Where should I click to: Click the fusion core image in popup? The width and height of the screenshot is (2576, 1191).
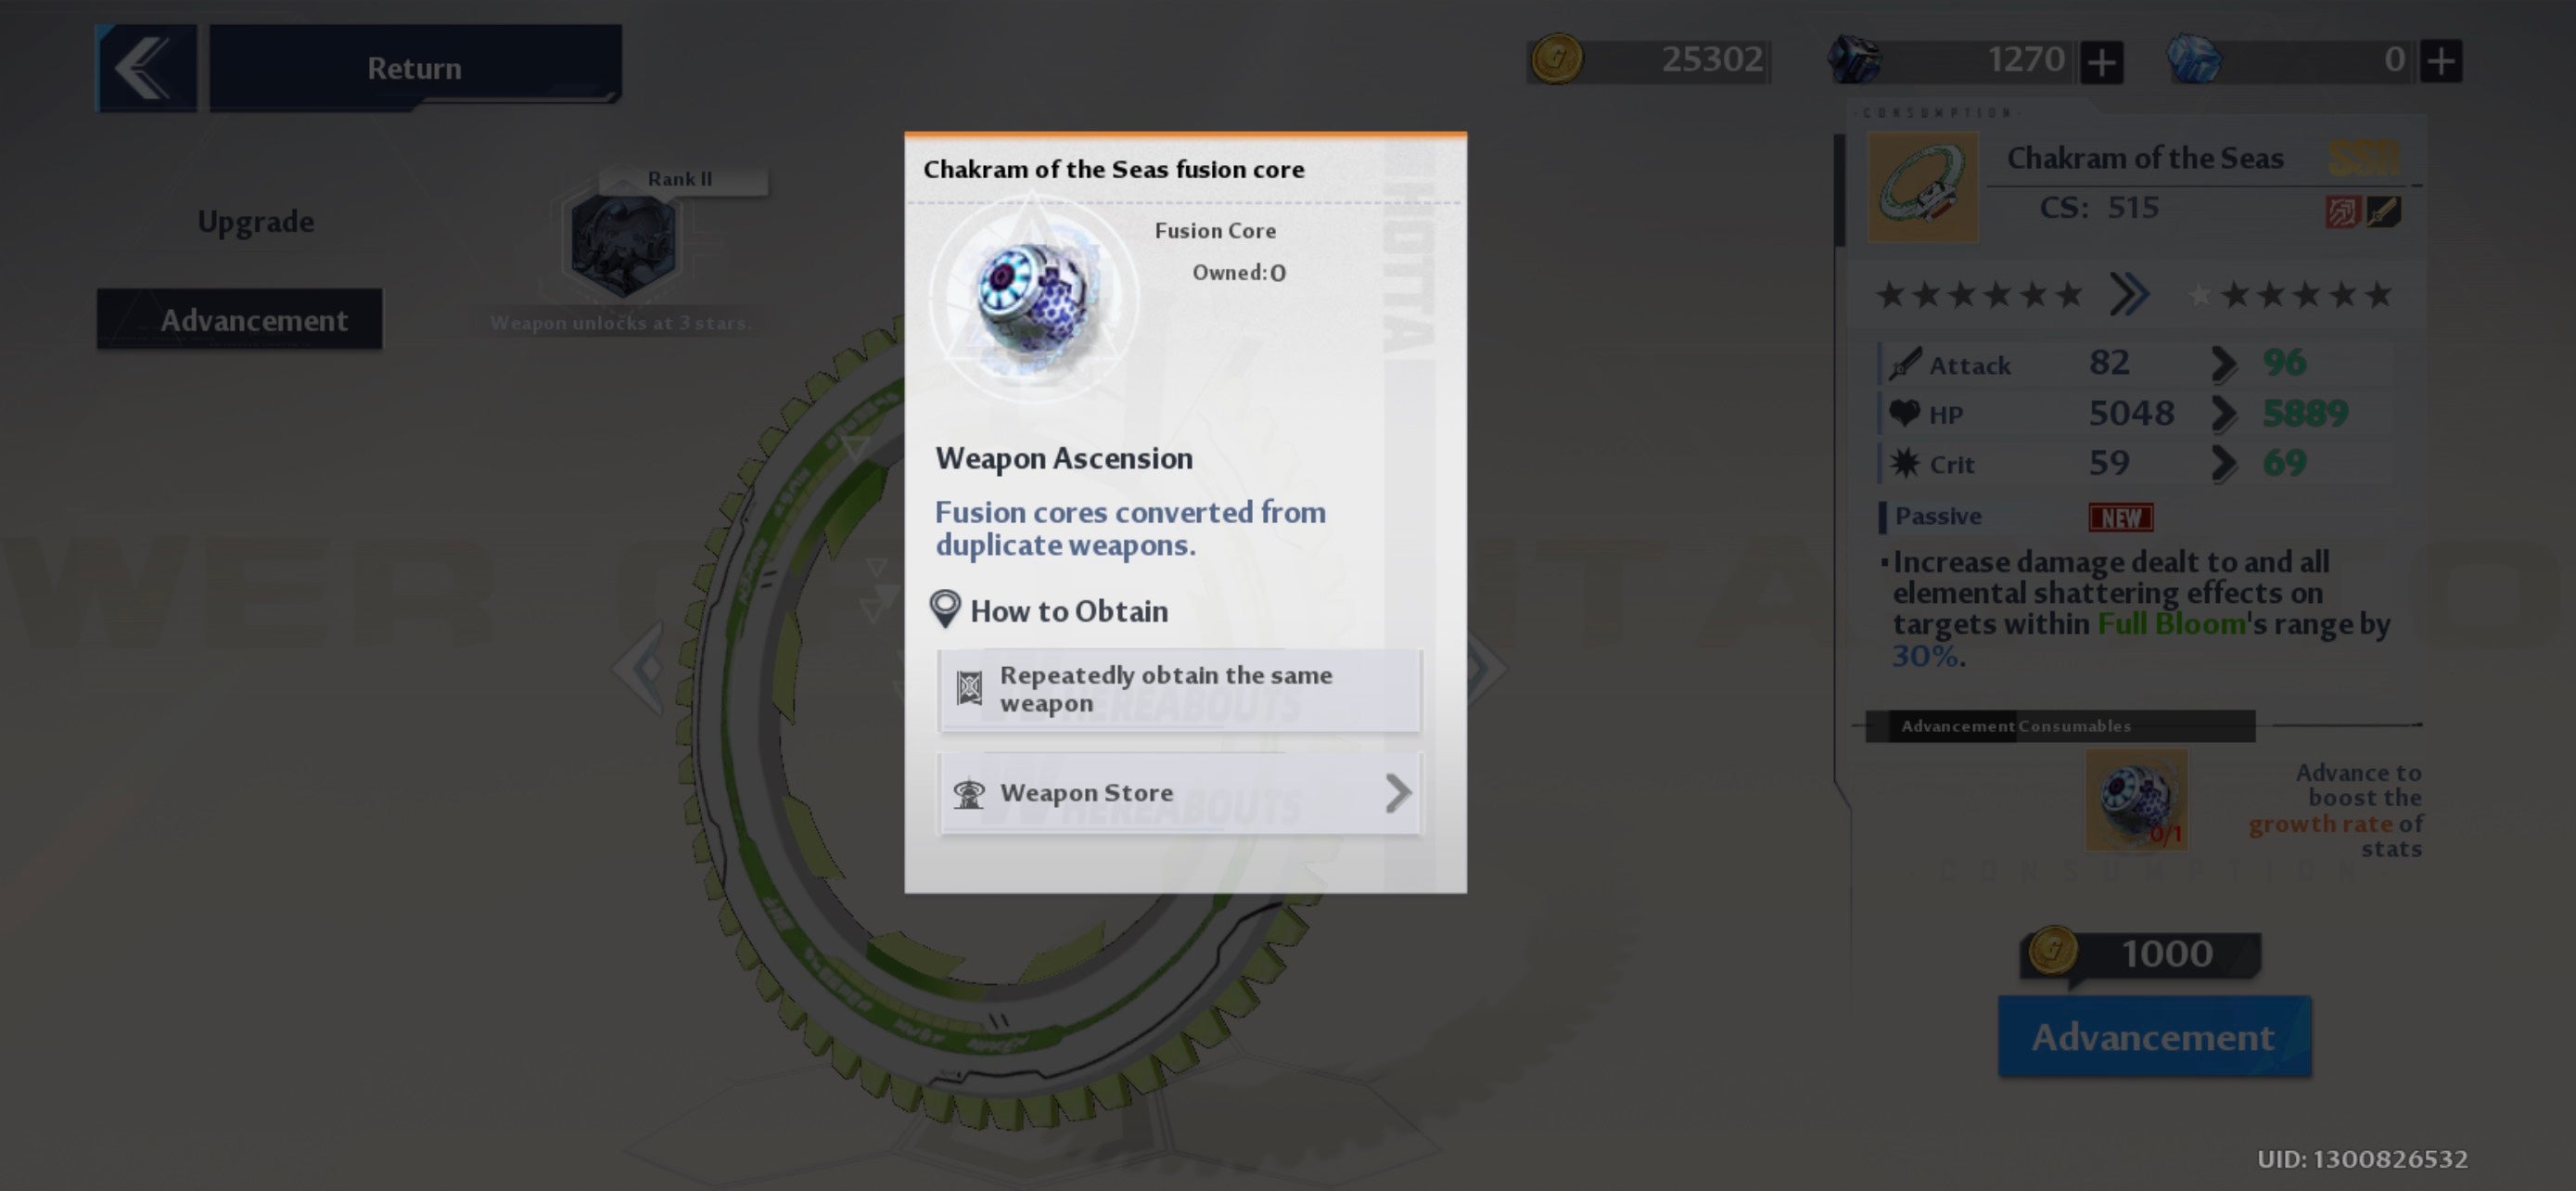(x=1035, y=297)
